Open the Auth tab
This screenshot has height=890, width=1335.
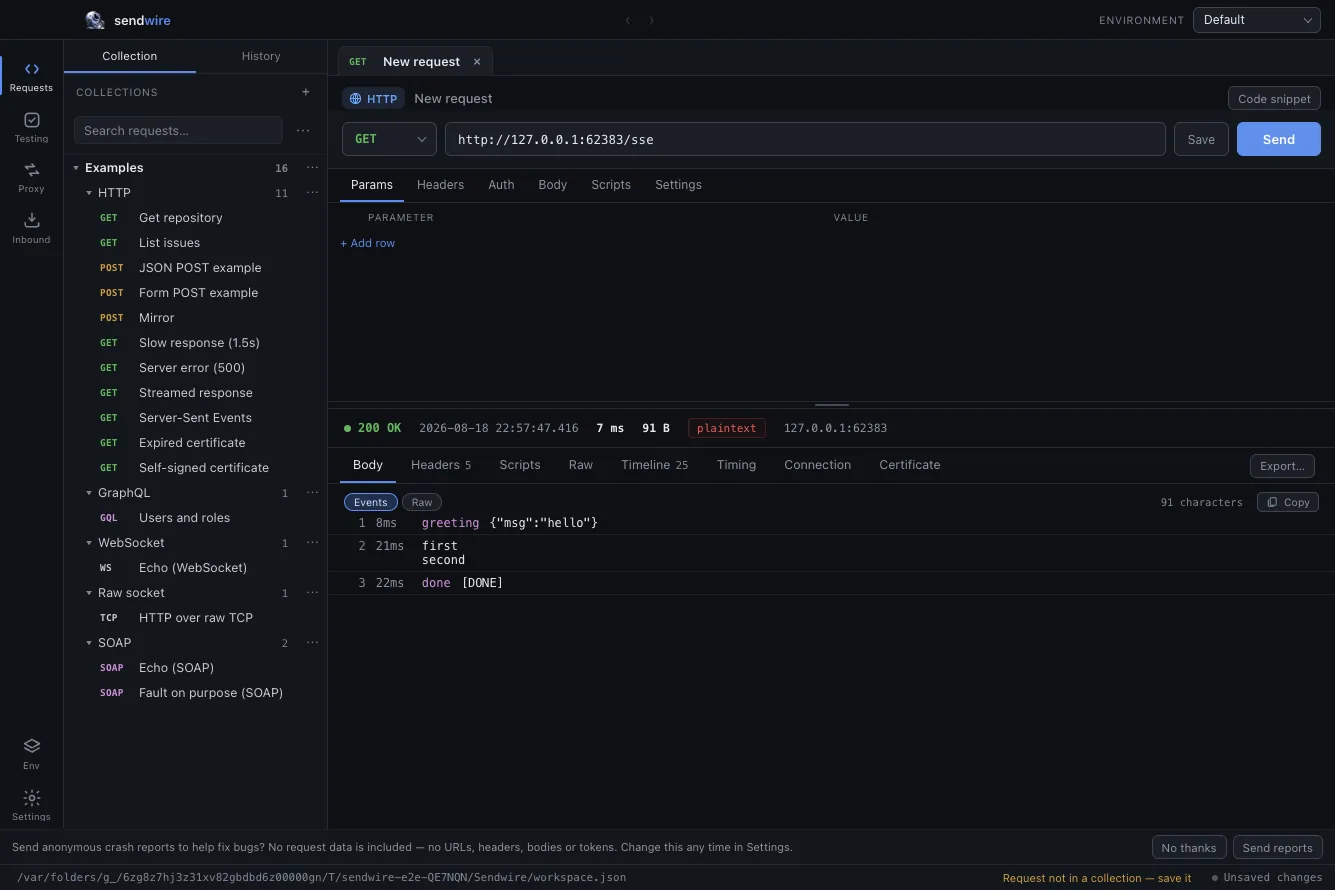coord(501,185)
